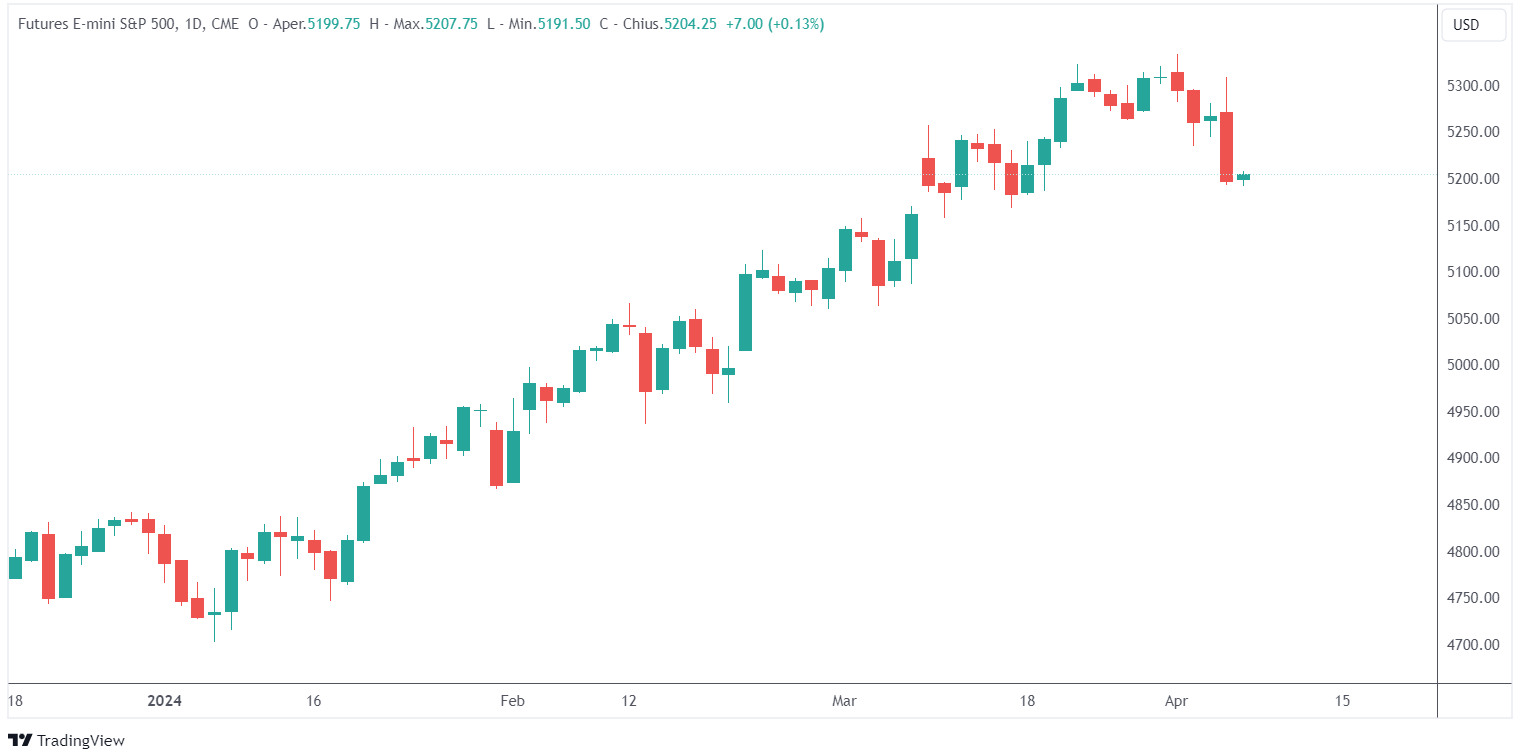Screen dimensions: 1517x752
Task: Click the large red candle in early April
Action: click(x=1226, y=146)
